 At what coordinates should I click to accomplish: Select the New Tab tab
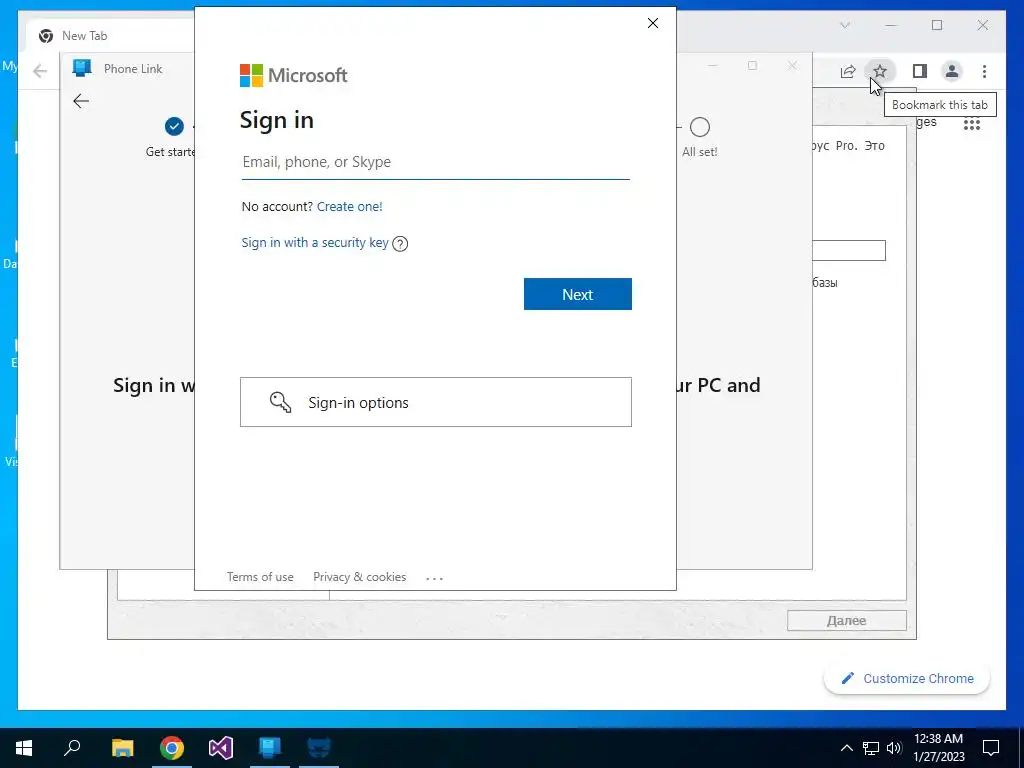point(111,36)
